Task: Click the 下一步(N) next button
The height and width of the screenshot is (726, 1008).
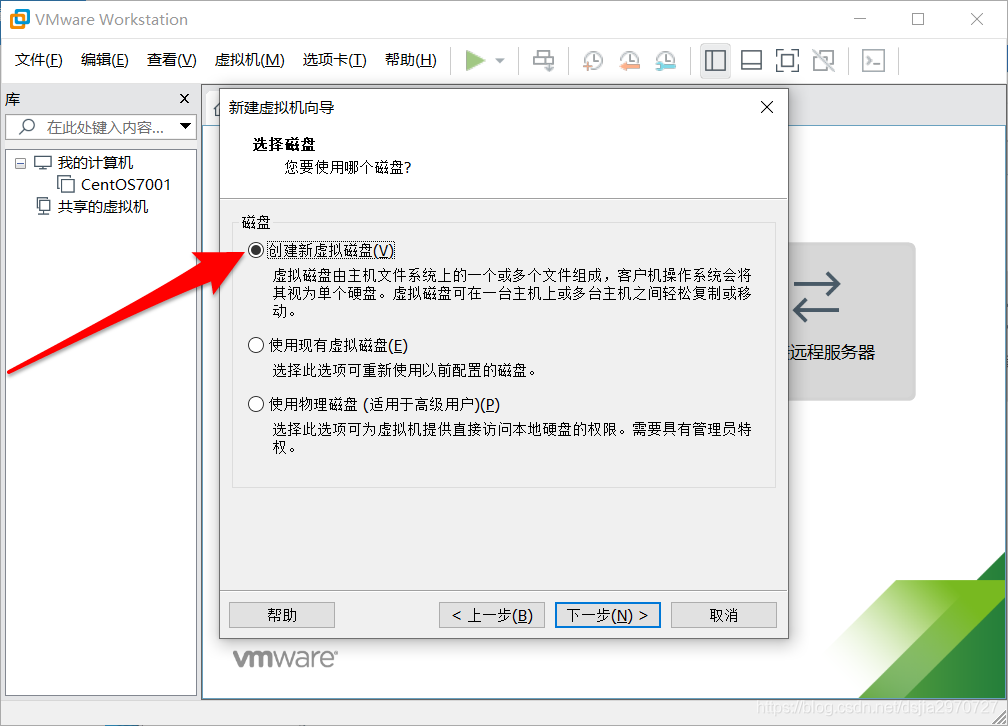Action: pyautogui.click(x=608, y=615)
